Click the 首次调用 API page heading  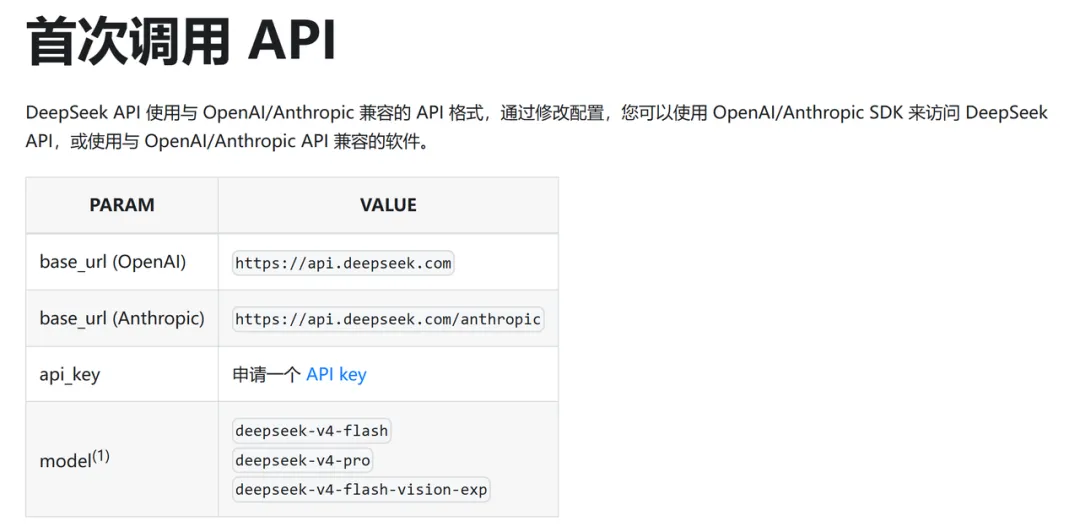tap(180, 41)
